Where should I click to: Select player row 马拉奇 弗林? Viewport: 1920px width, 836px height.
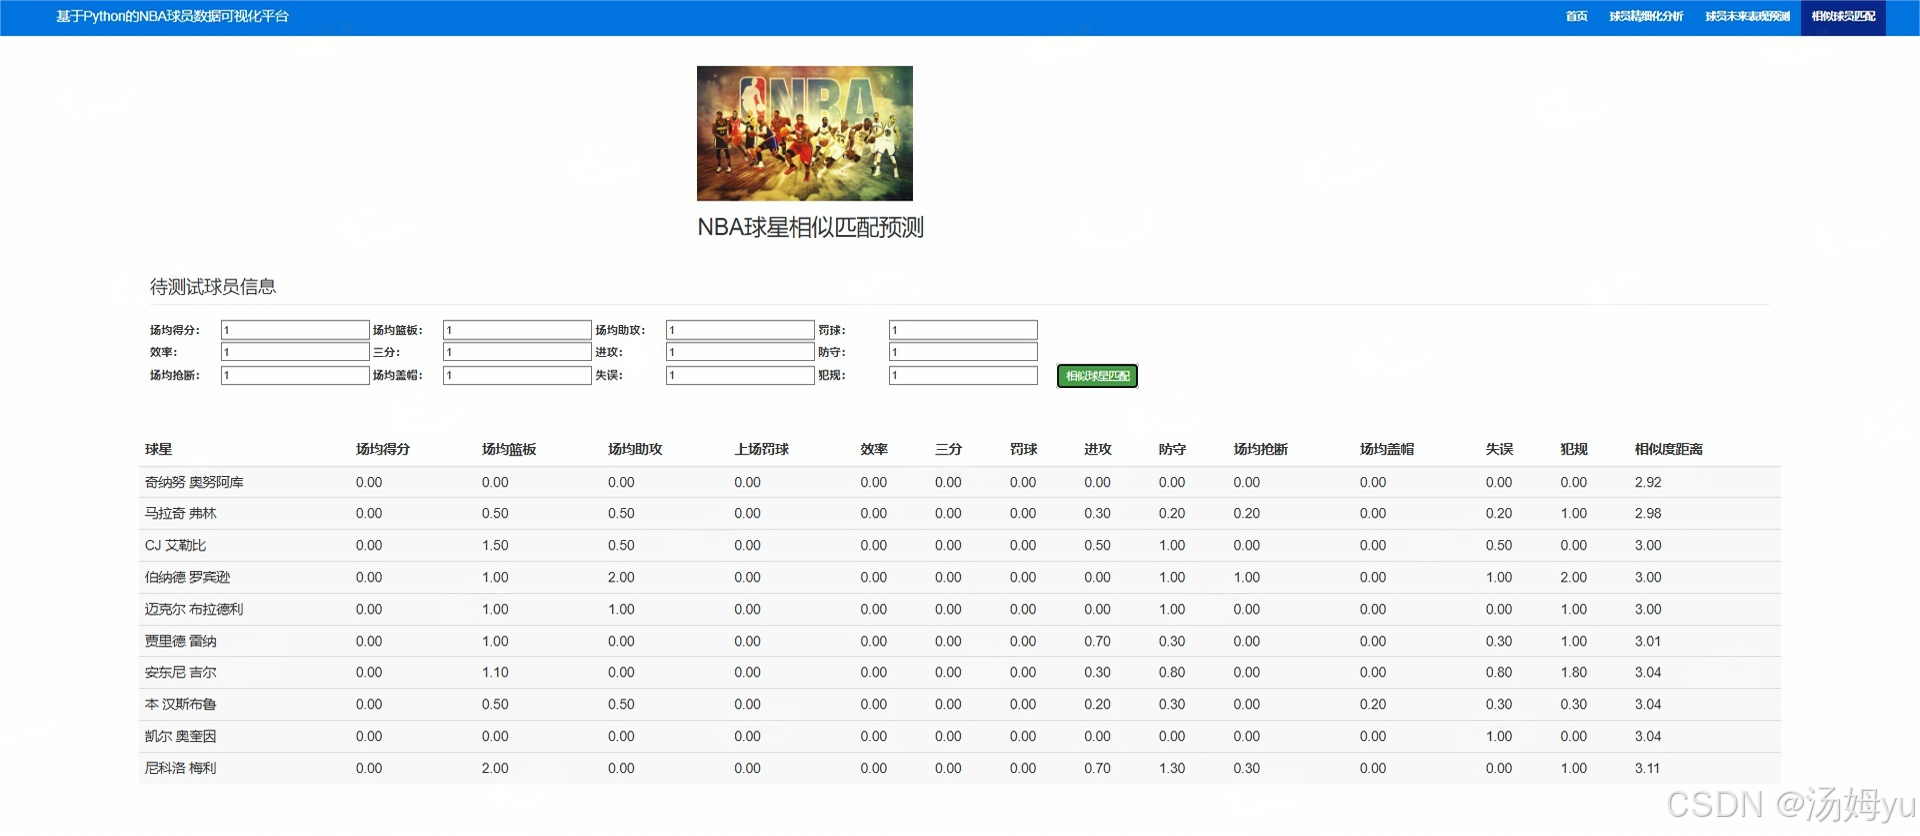coord(960,514)
